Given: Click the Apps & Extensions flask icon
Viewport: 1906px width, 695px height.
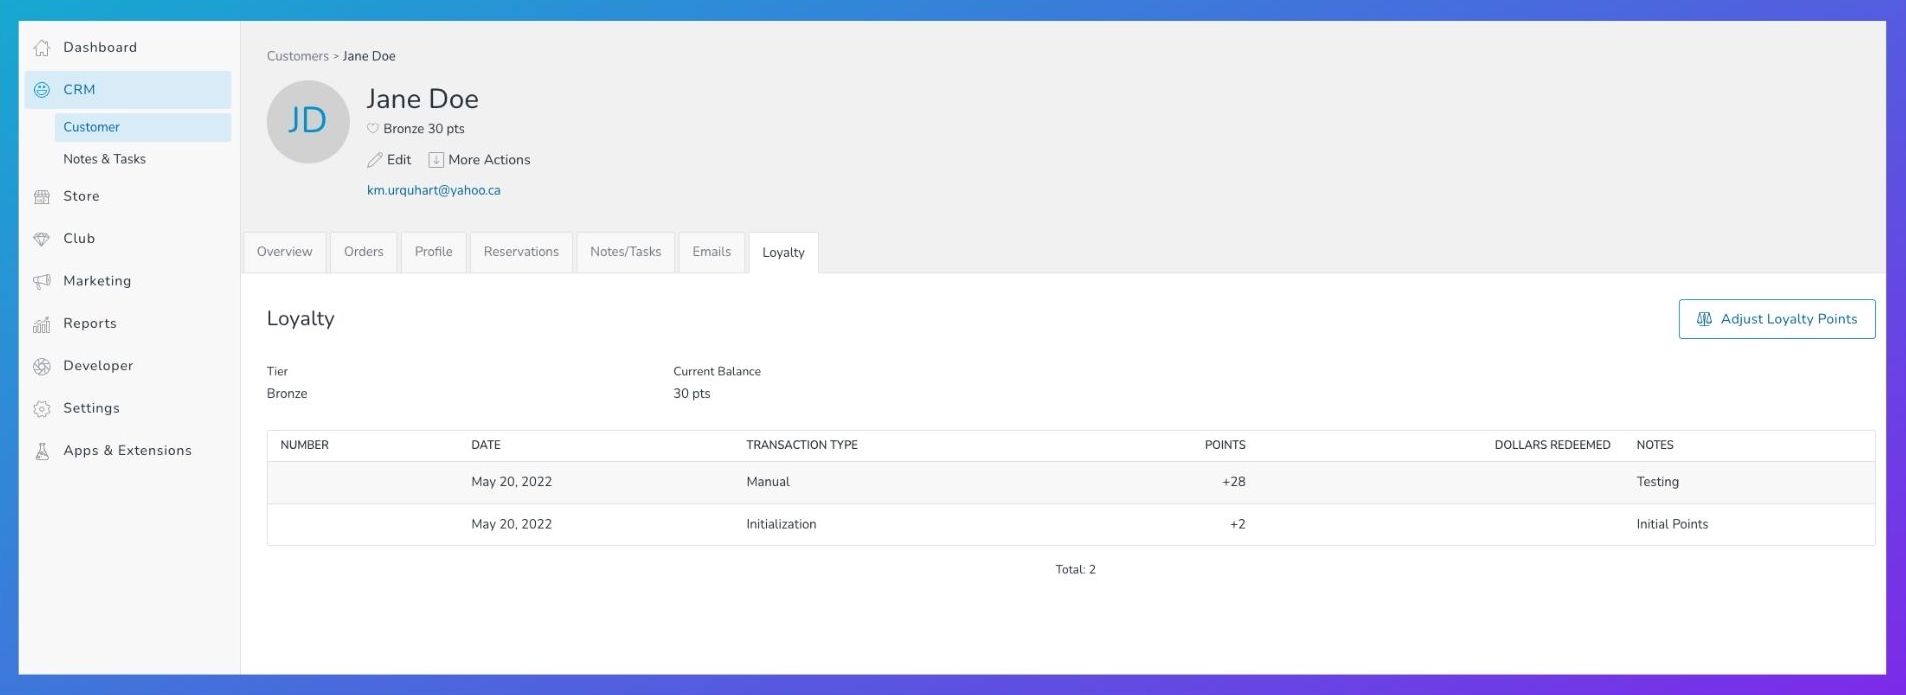Looking at the screenshot, I should (42, 451).
